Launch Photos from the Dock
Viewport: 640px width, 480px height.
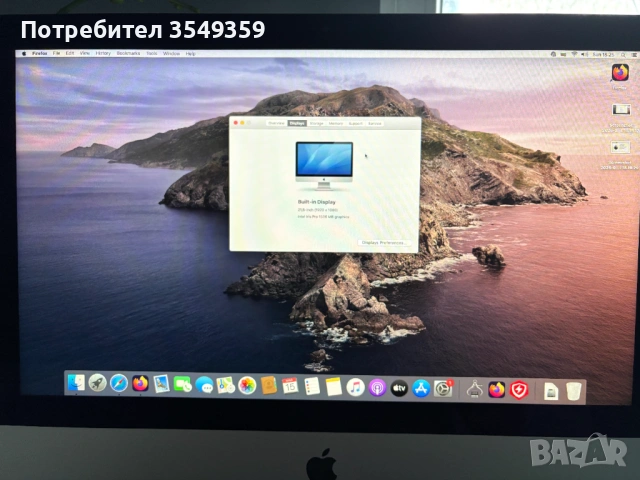tap(247, 385)
